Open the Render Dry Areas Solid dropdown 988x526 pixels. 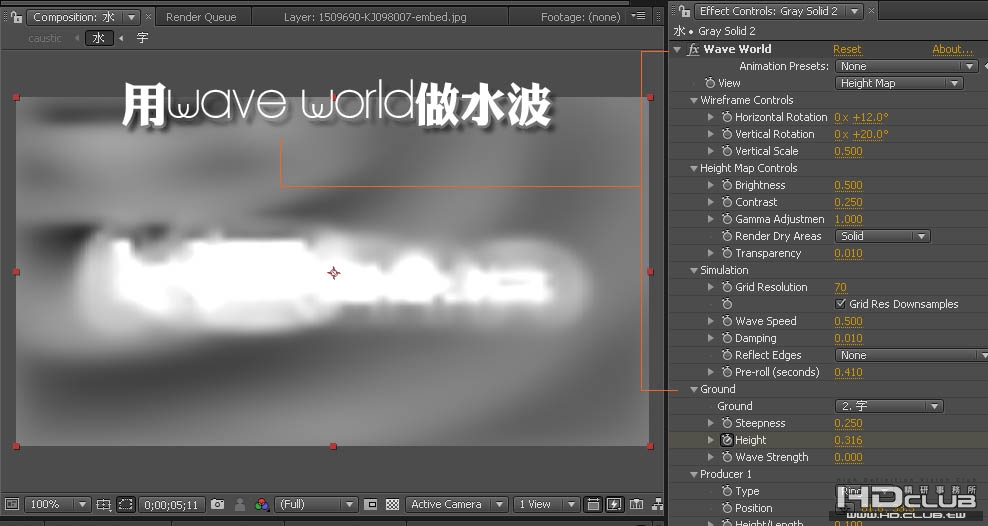point(882,236)
